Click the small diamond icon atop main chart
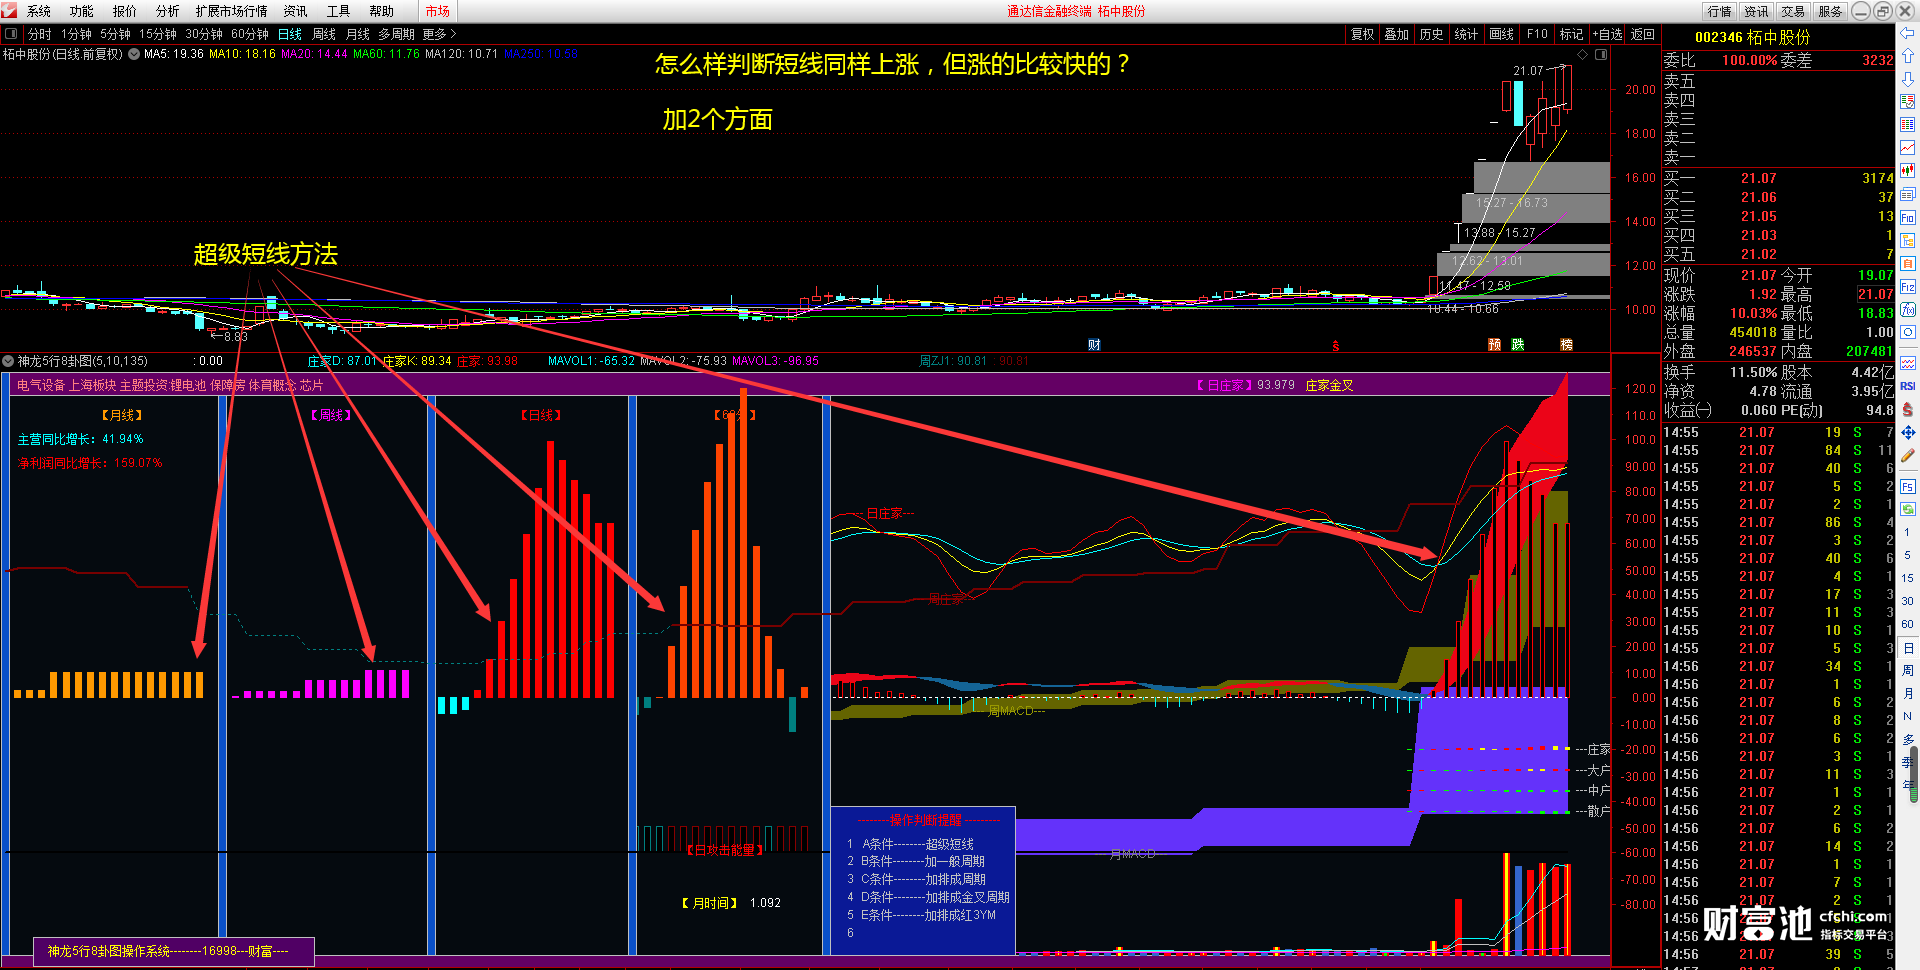The height and width of the screenshot is (970, 1920). point(1582,55)
